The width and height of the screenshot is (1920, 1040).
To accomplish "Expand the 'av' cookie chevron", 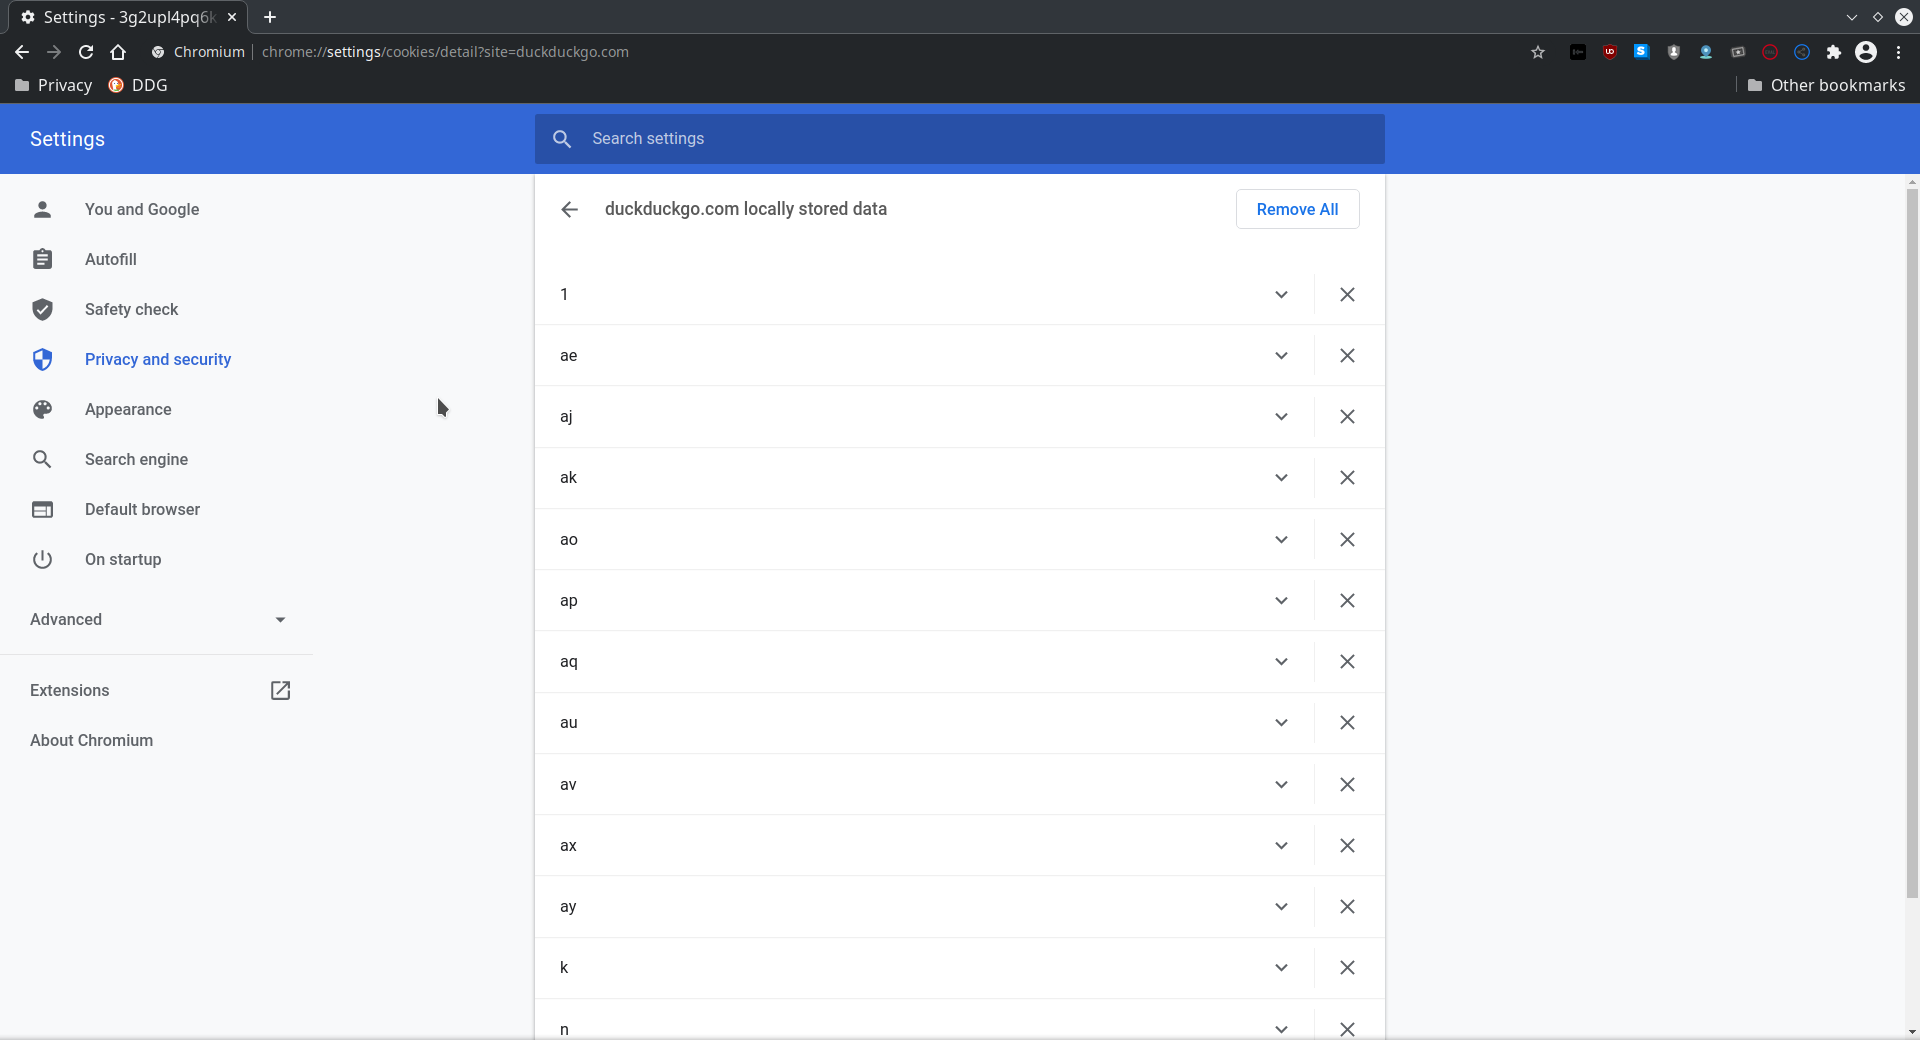I will coord(1281,784).
